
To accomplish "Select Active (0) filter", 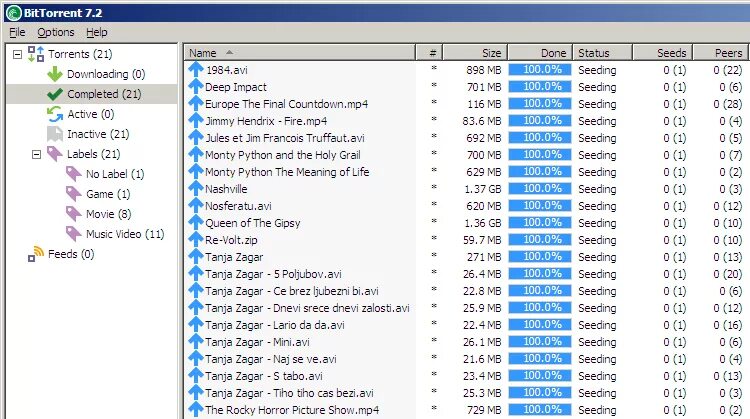I will (90, 114).
